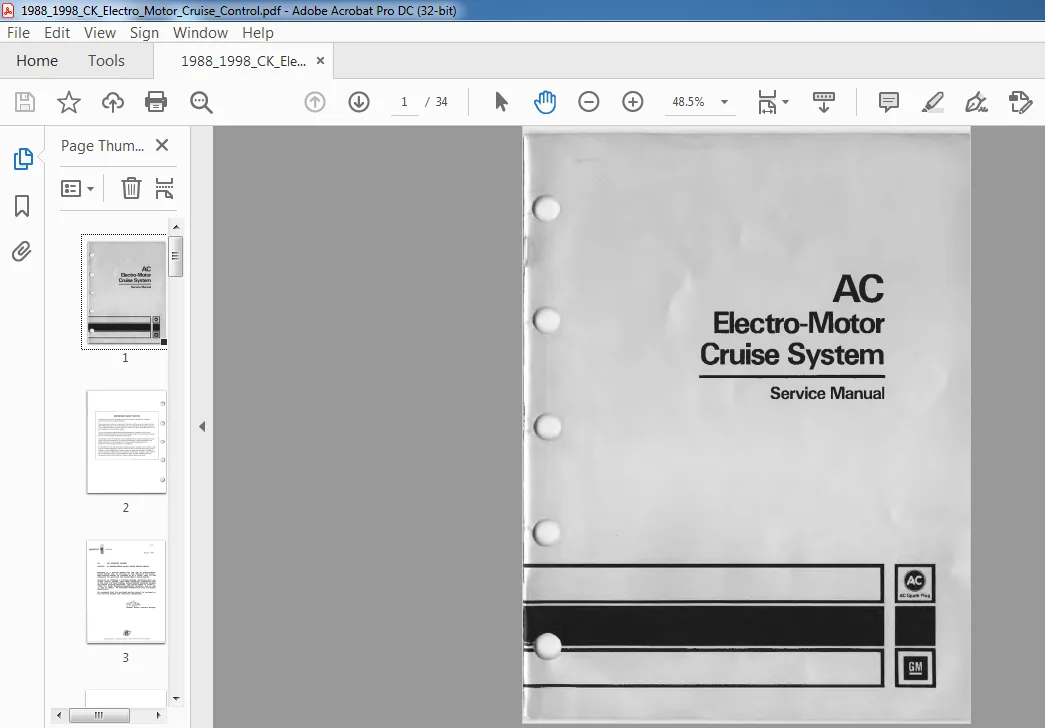Image resolution: width=1045 pixels, height=728 pixels.
Task: Print the document with the printer icon
Action: (156, 102)
